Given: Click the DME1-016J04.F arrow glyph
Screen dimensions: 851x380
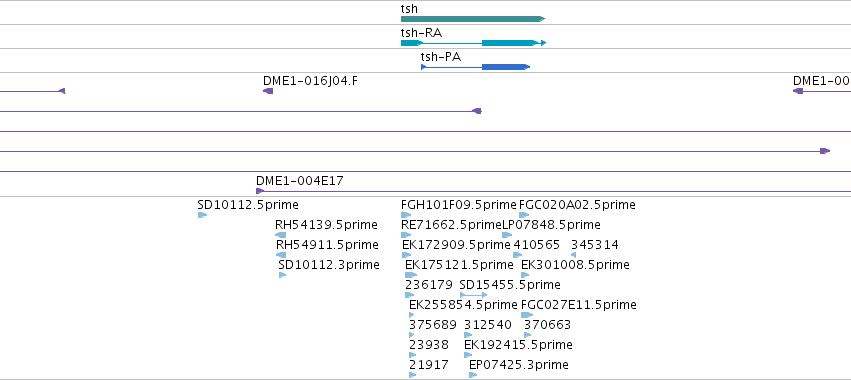Looking at the screenshot, I should pyautogui.click(x=268, y=91).
